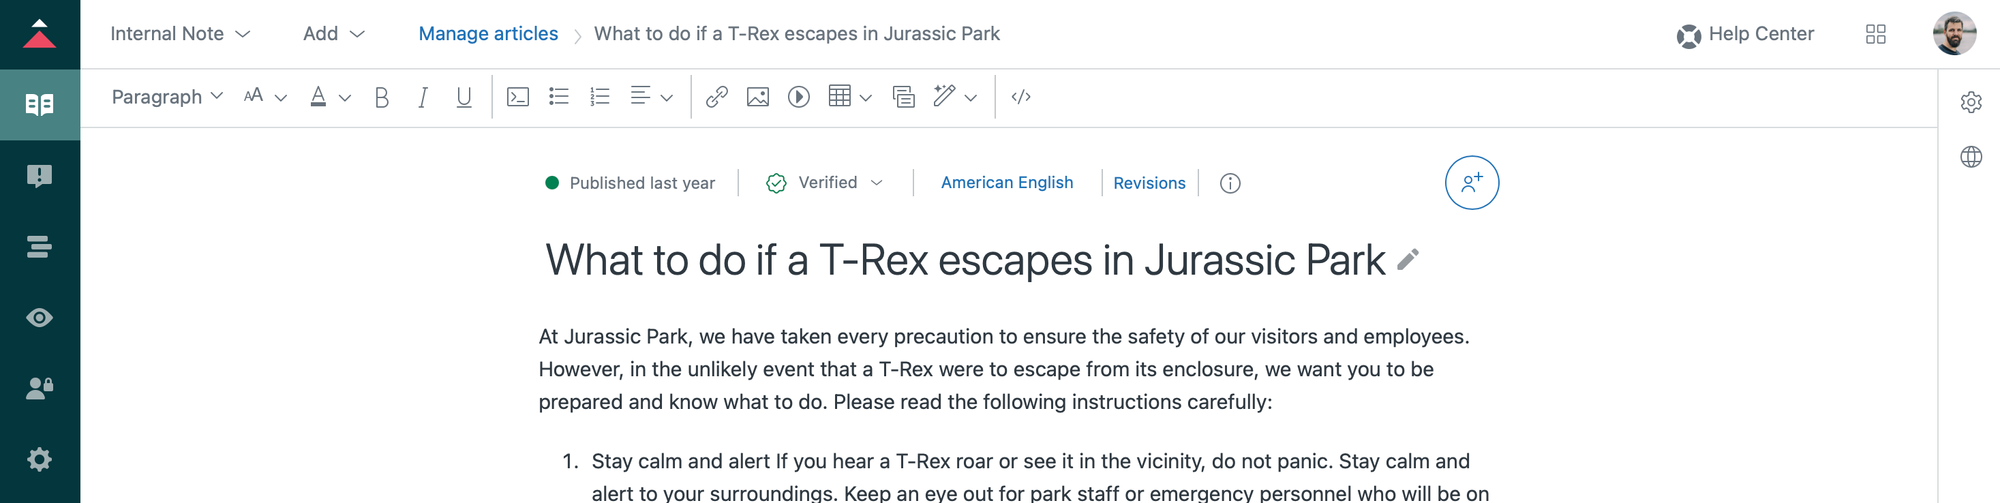Click the article title heading

click(965, 260)
